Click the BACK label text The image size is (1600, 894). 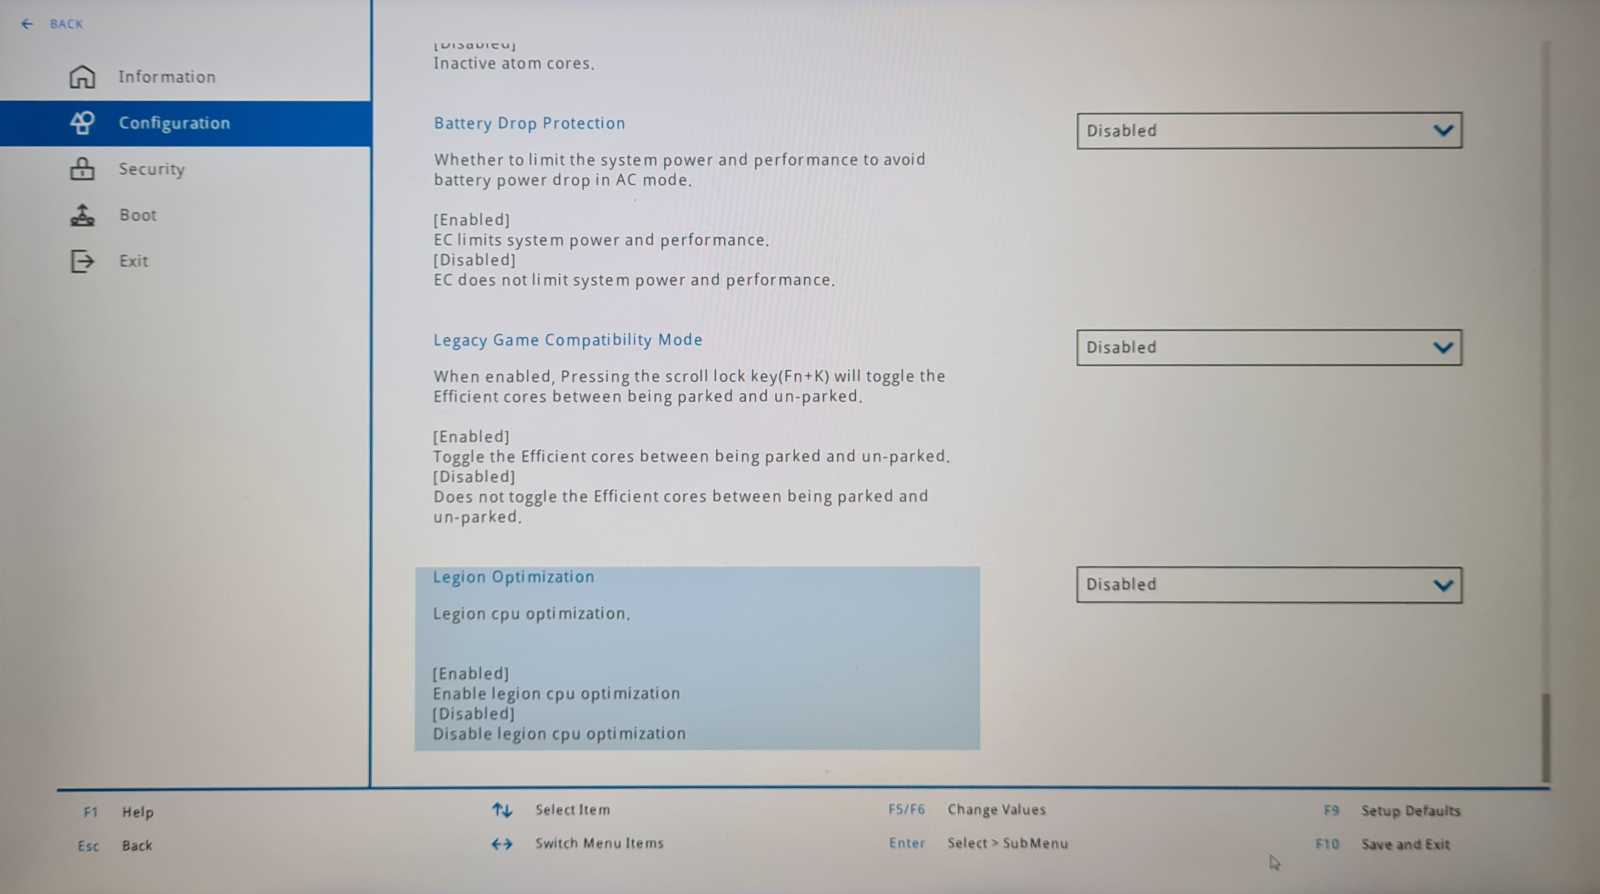click(66, 24)
